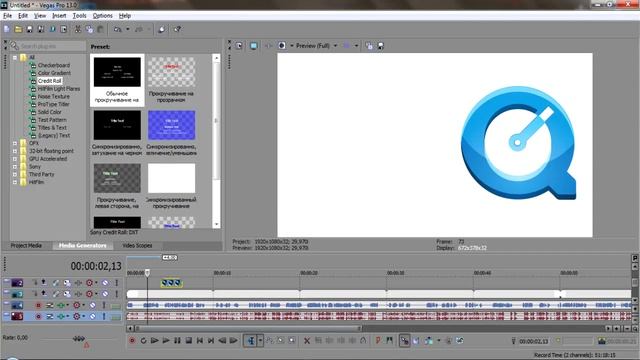Toggle mute on the bottom audio track
The height and width of the screenshot is (360, 640).
pos(93,316)
